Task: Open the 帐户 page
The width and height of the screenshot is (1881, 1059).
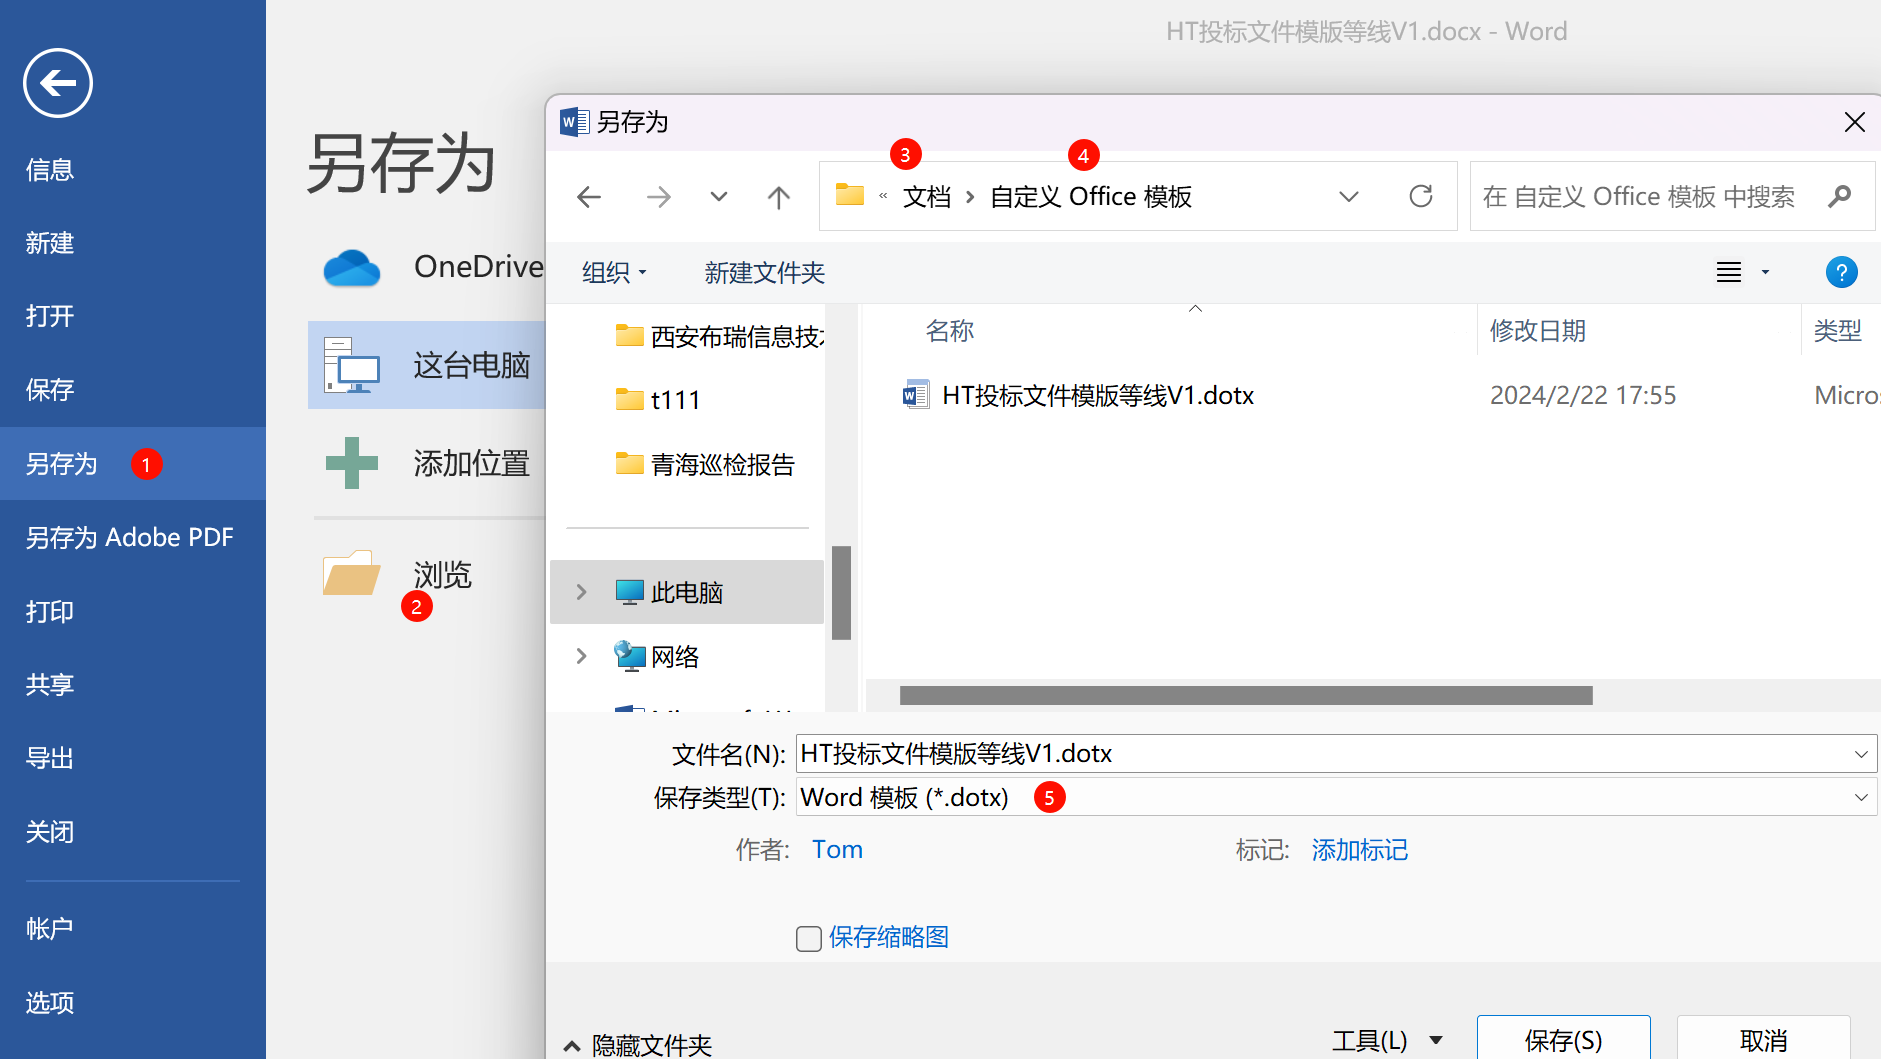Action: coord(50,928)
